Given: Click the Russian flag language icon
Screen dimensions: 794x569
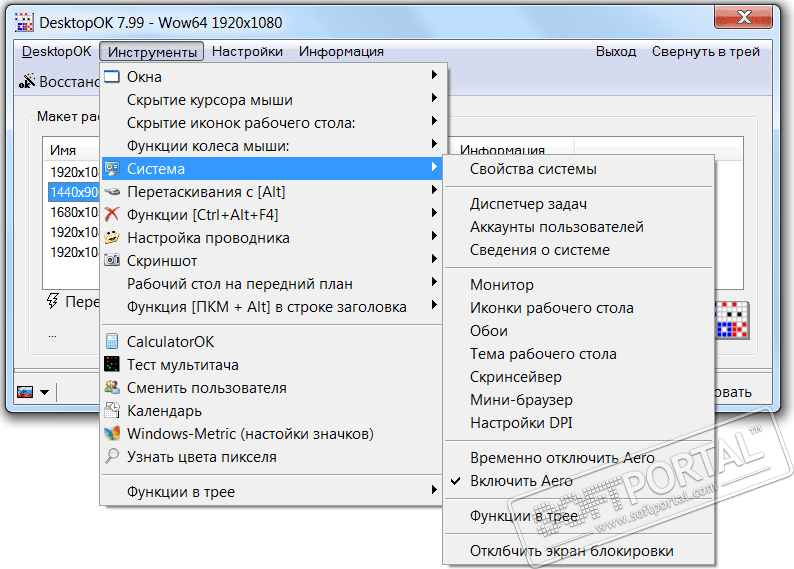Looking at the screenshot, I should tap(25, 392).
